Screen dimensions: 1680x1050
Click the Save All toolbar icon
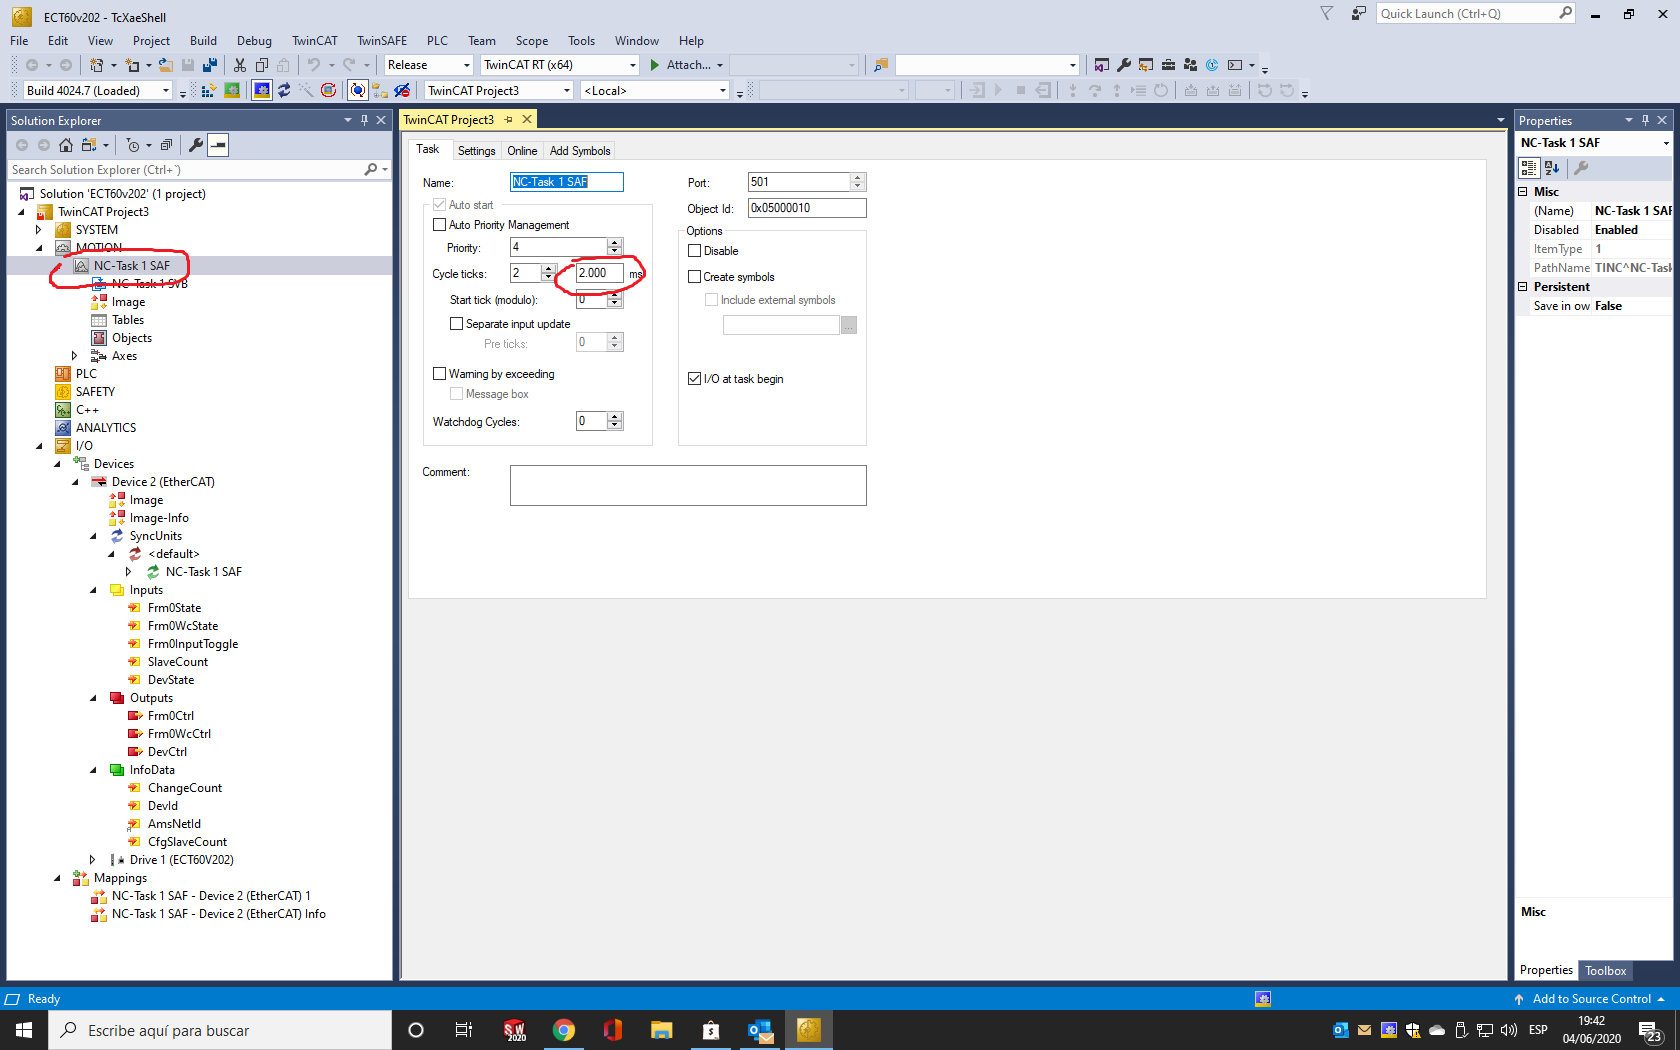[x=210, y=65]
